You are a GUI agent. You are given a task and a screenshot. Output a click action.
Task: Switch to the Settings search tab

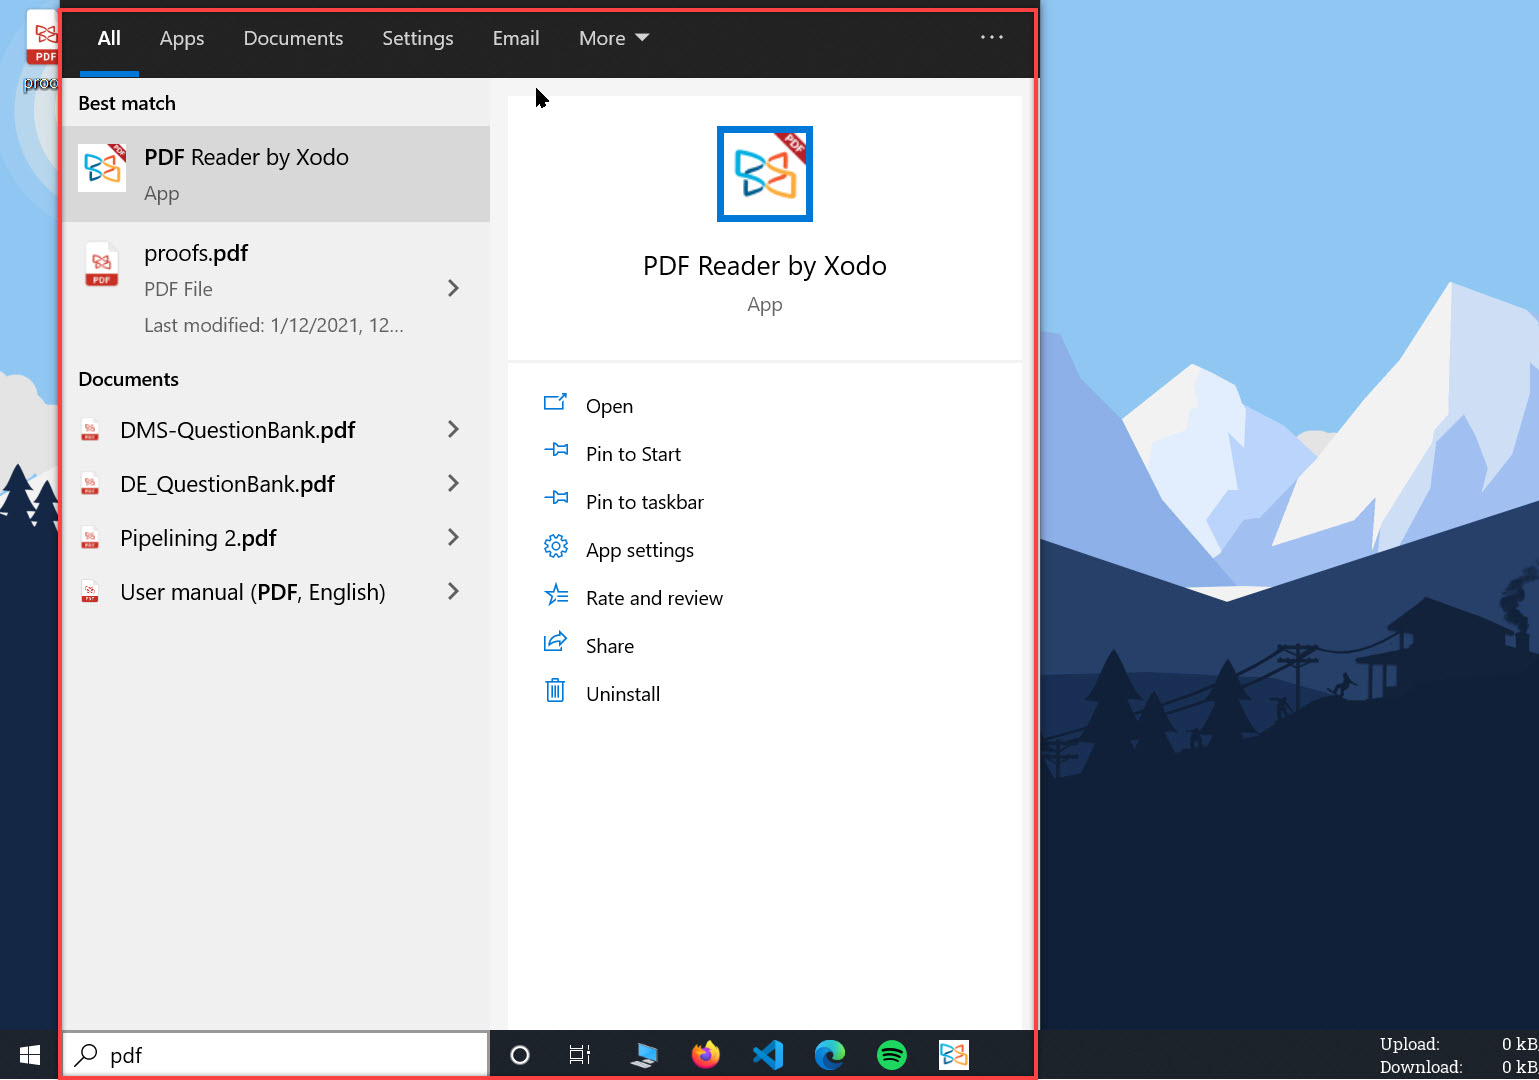418,38
